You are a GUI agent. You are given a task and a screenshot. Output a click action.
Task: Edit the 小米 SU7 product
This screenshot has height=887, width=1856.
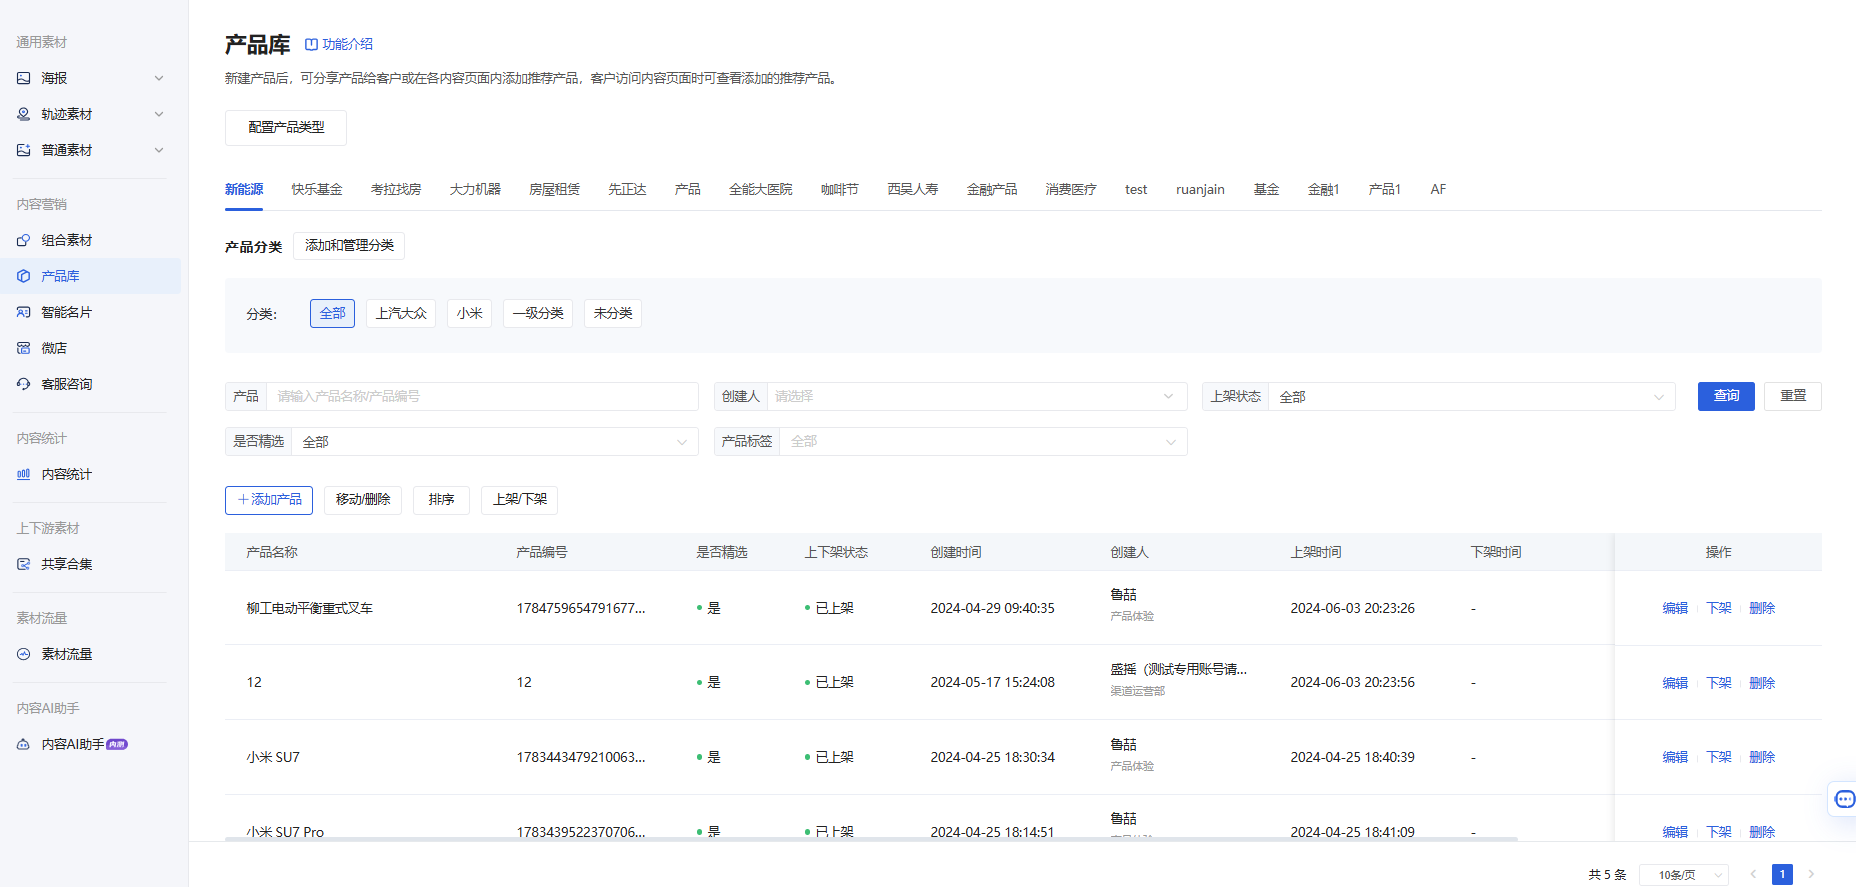coord(1675,757)
